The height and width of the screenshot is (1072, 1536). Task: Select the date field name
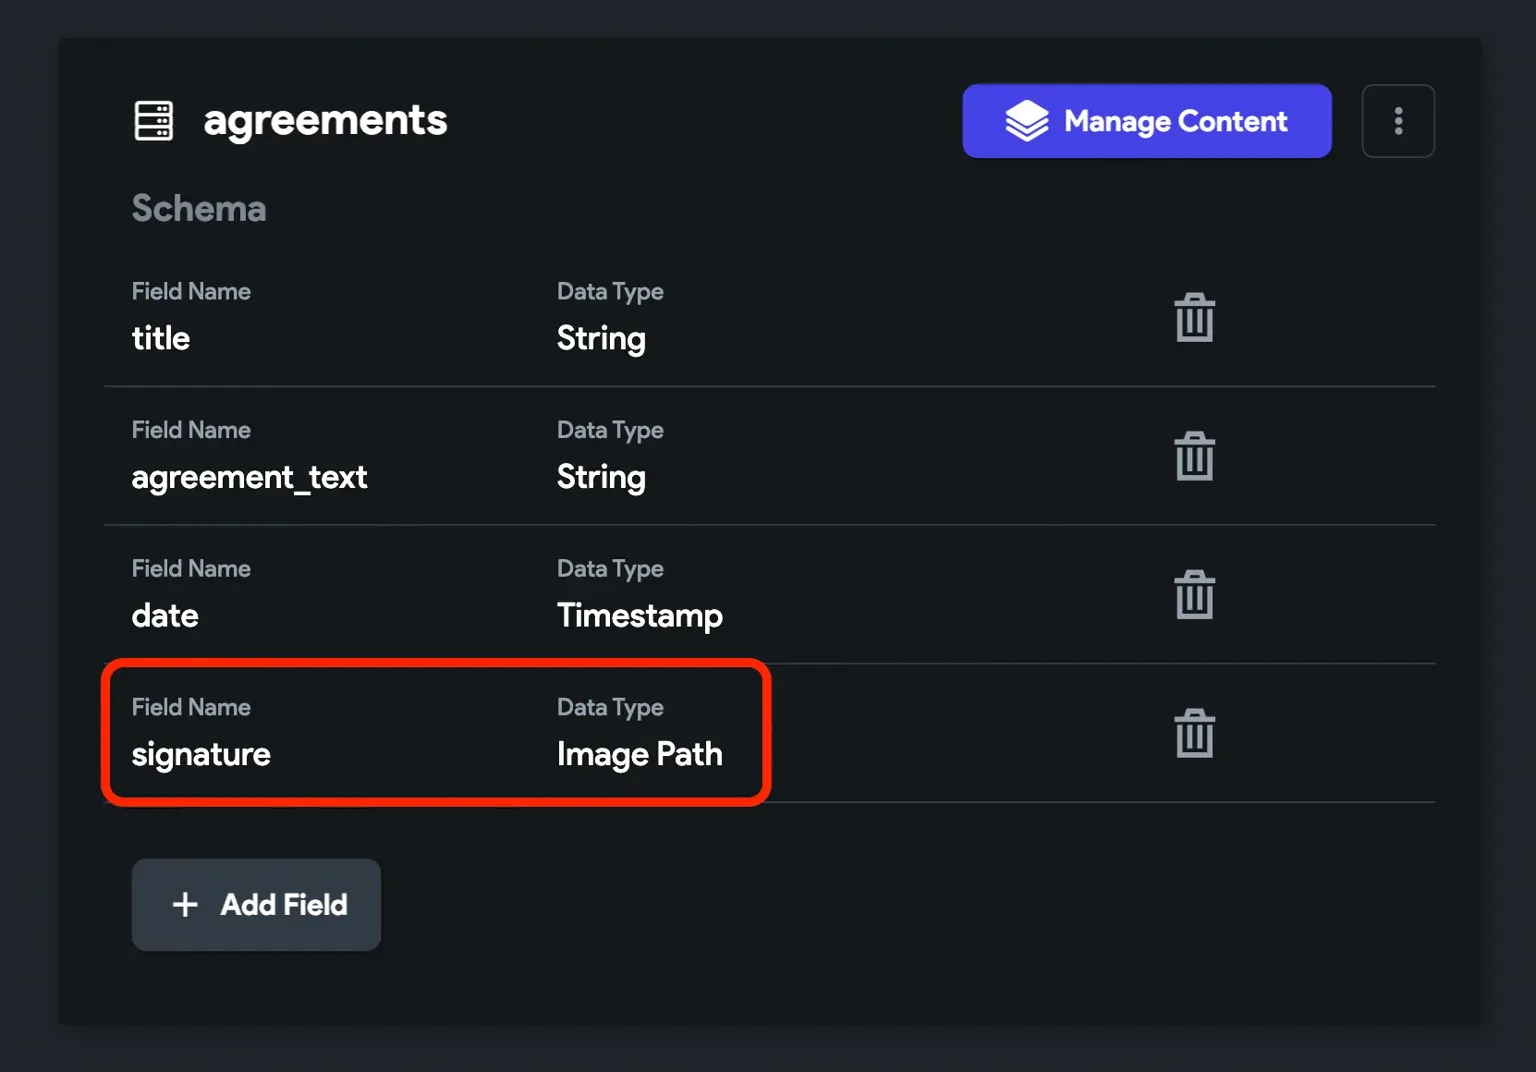tap(165, 615)
